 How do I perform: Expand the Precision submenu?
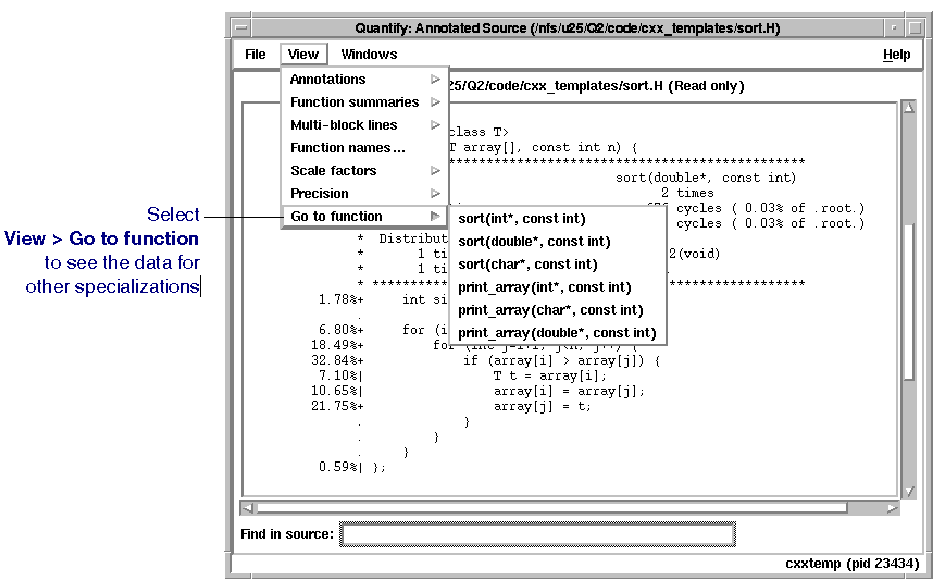[365, 194]
